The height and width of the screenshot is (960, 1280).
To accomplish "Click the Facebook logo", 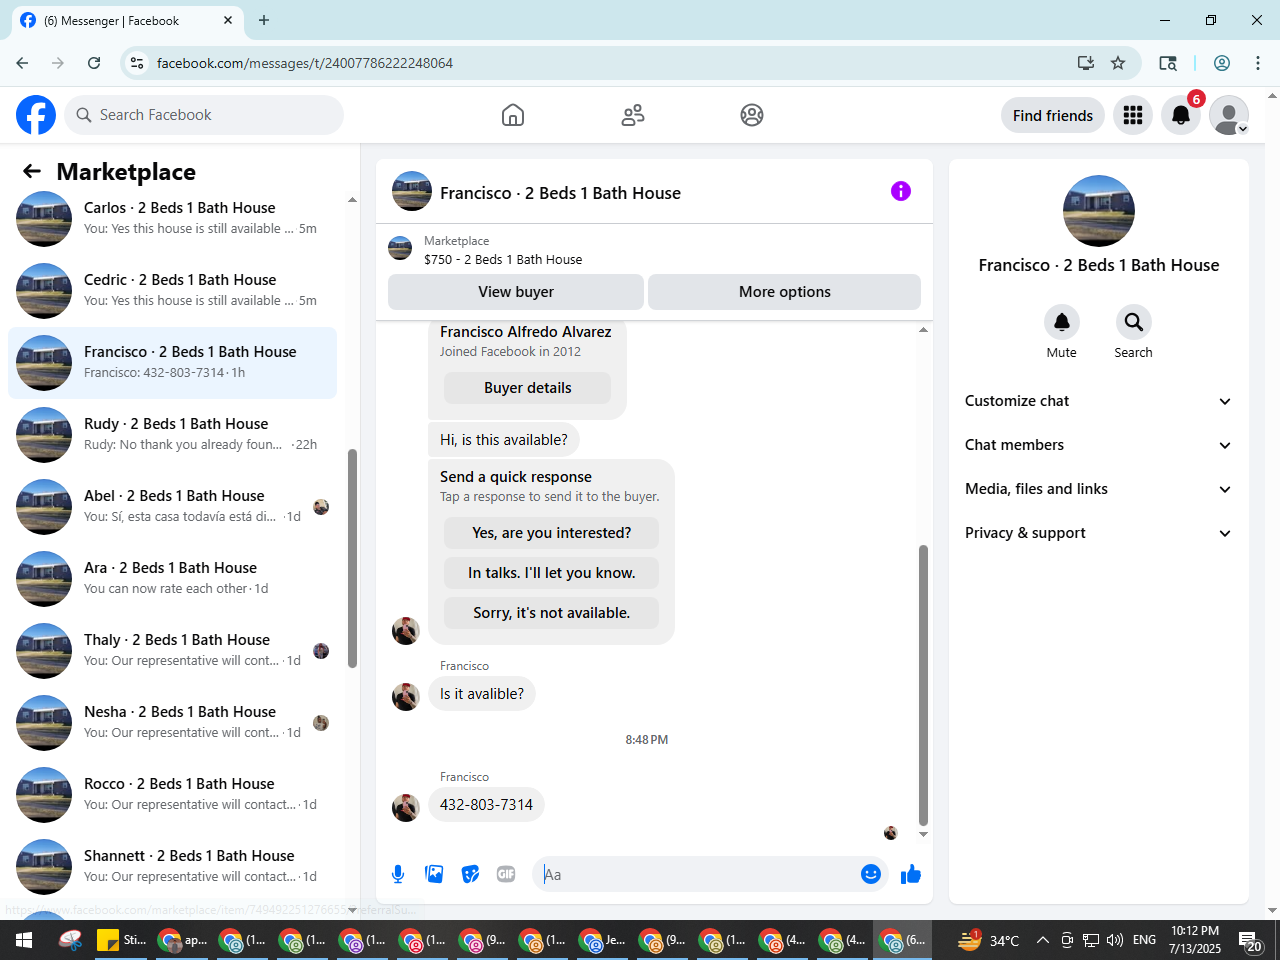I will [x=36, y=115].
